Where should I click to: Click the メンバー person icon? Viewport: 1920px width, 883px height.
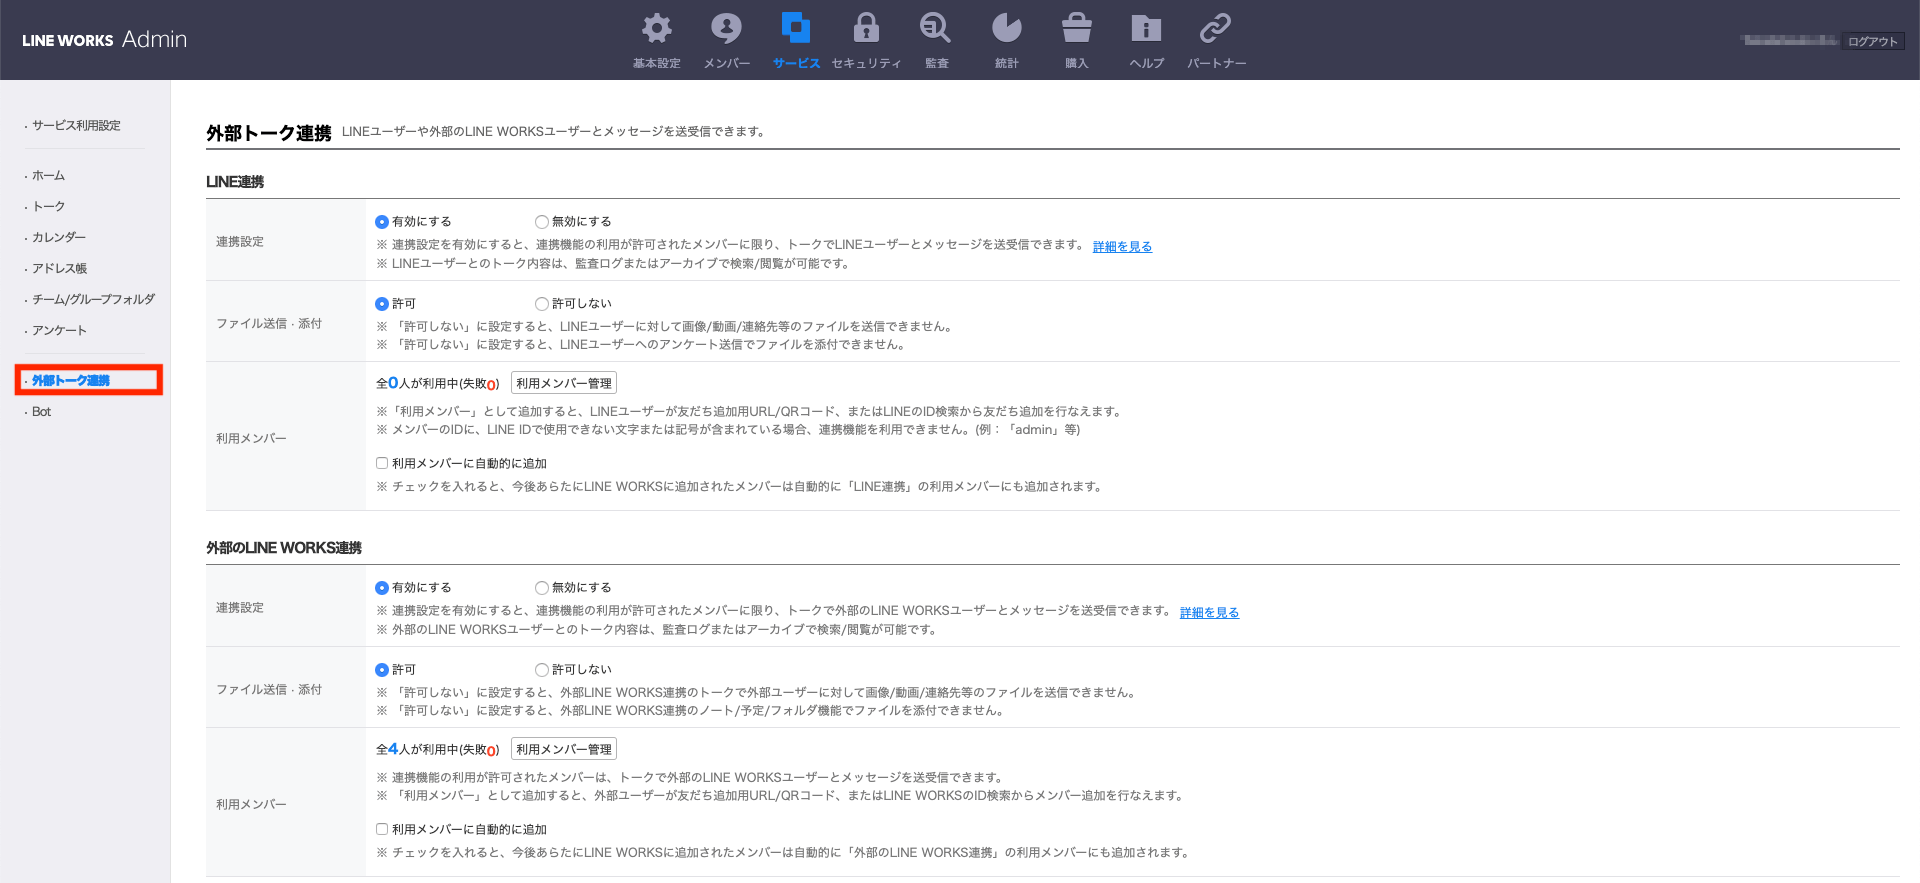coord(726,29)
